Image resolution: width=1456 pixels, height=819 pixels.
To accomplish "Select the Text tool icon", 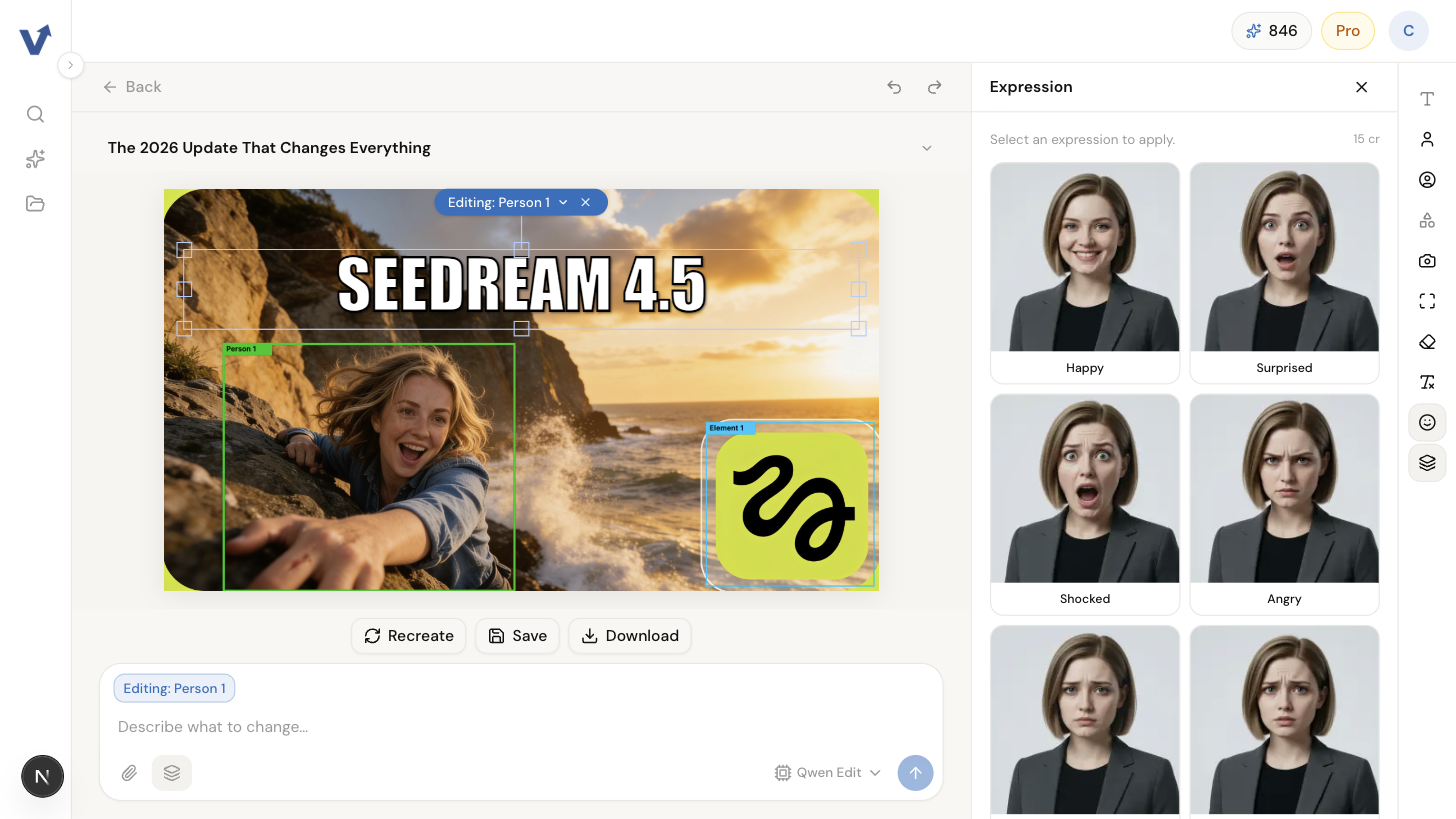I will [x=1427, y=99].
